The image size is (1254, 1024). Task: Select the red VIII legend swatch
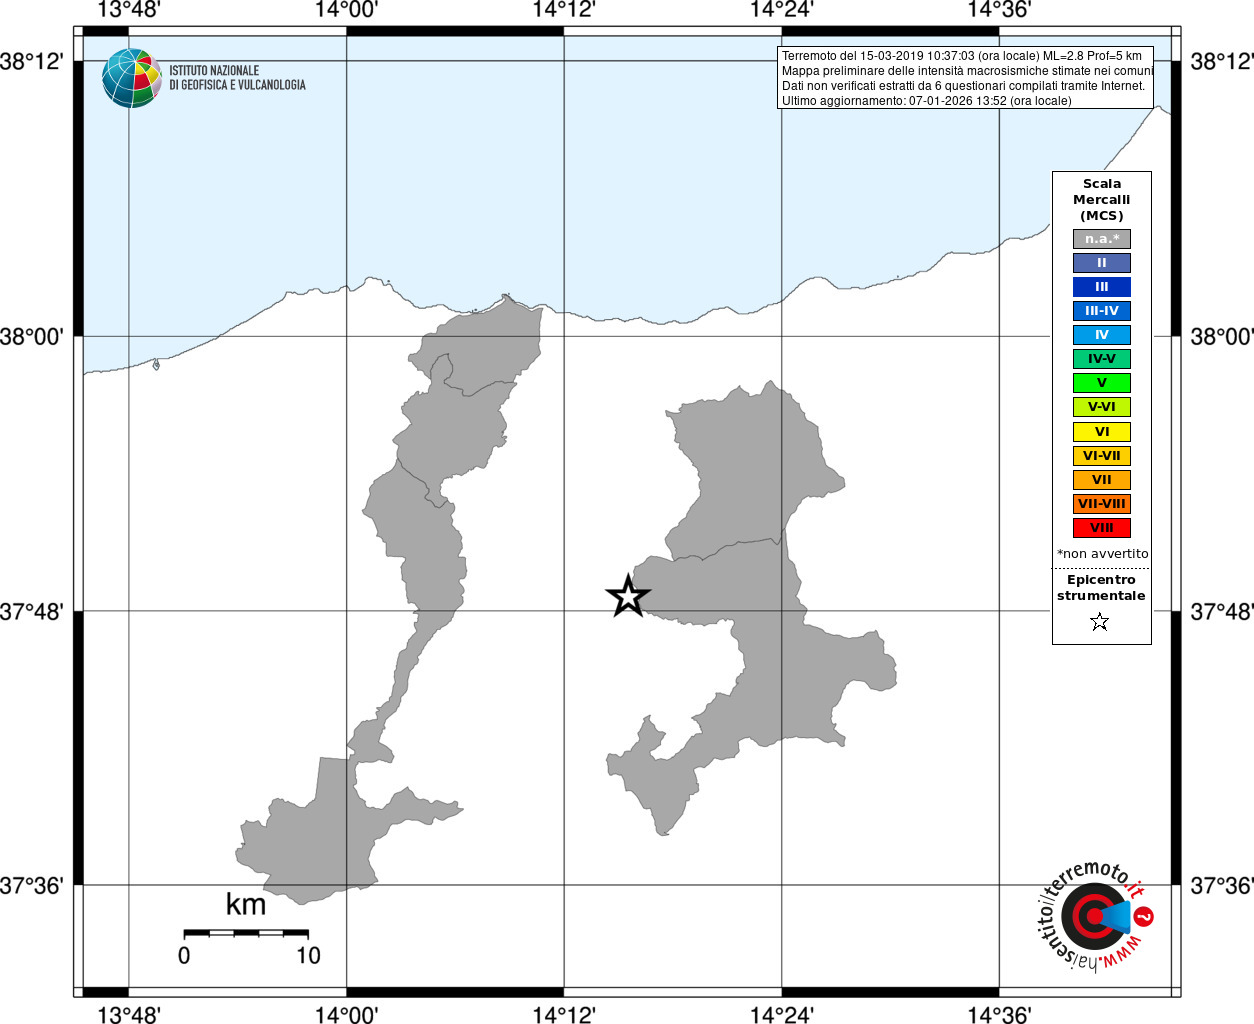coord(1102,528)
